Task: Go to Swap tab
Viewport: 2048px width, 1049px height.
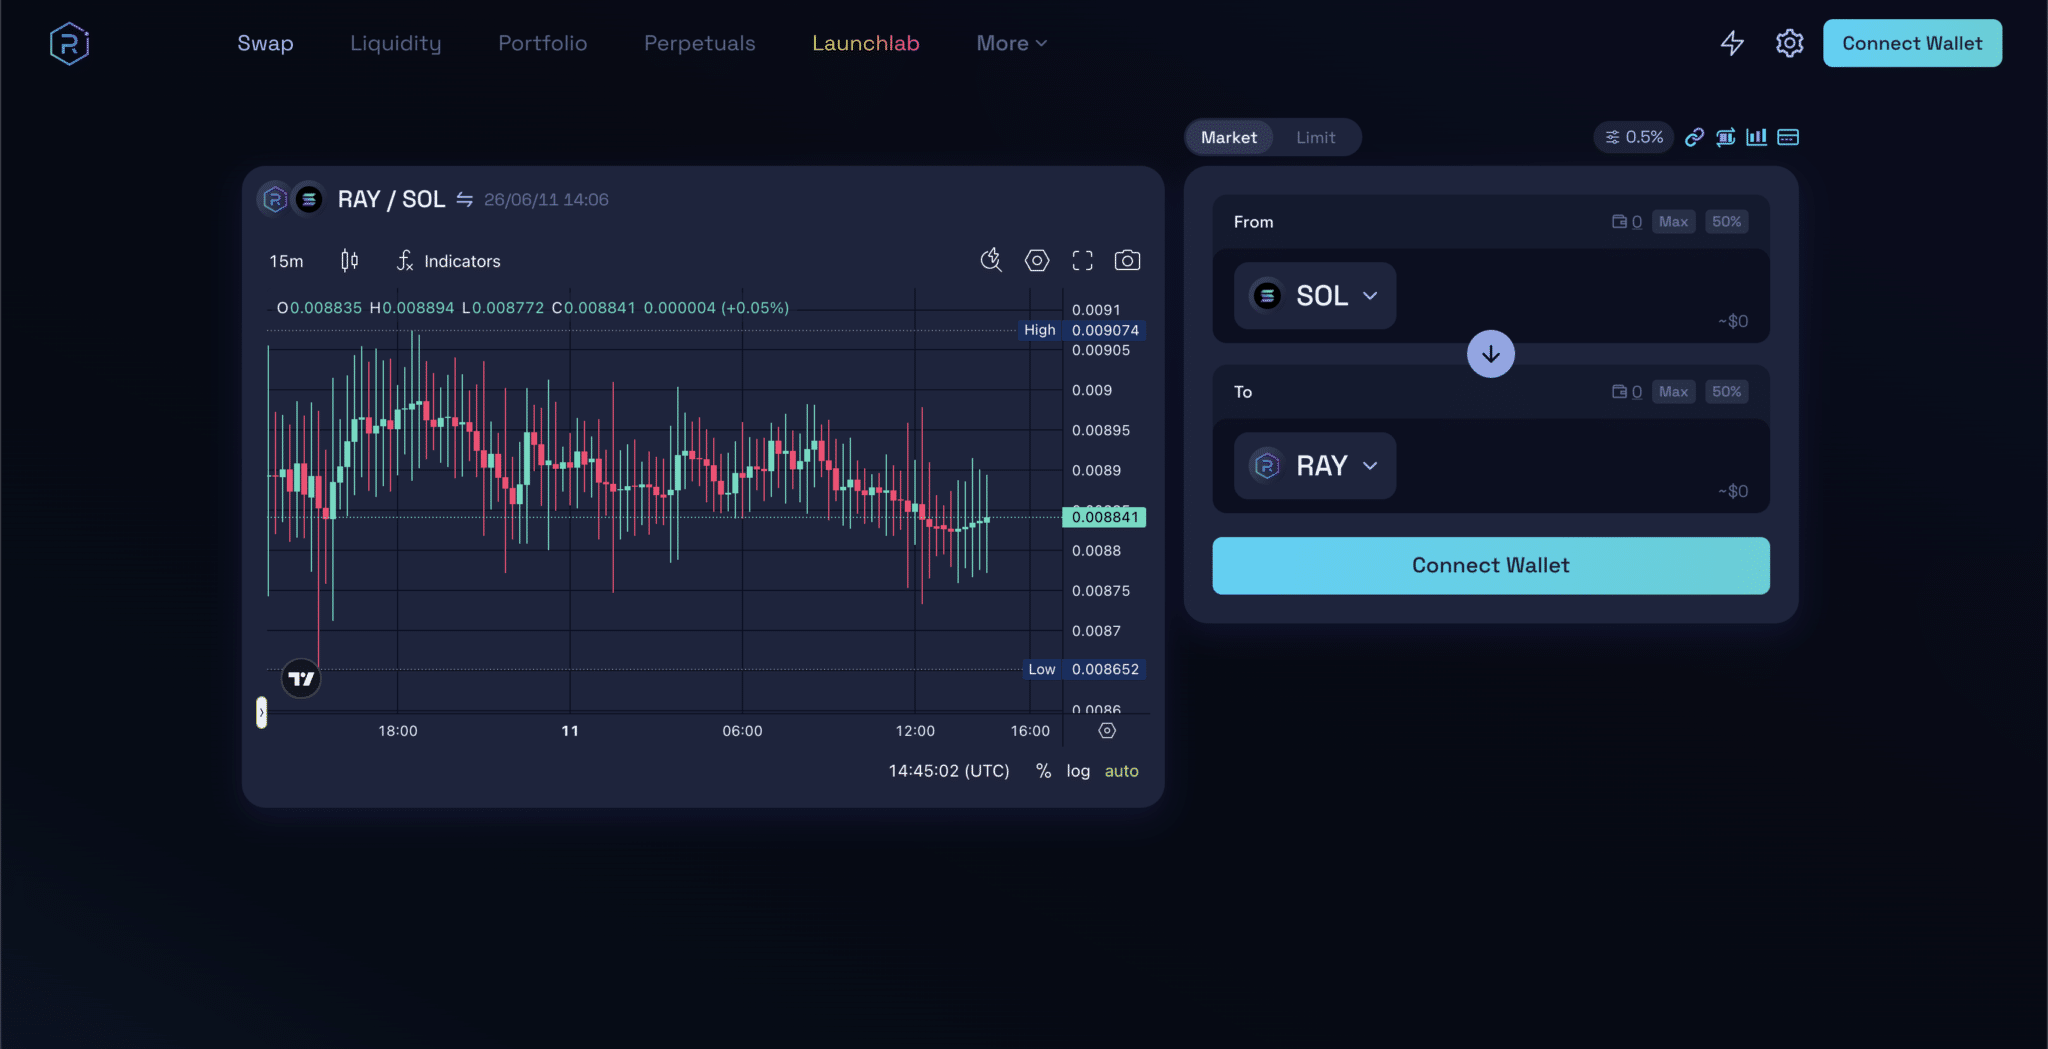Action: point(265,43)
